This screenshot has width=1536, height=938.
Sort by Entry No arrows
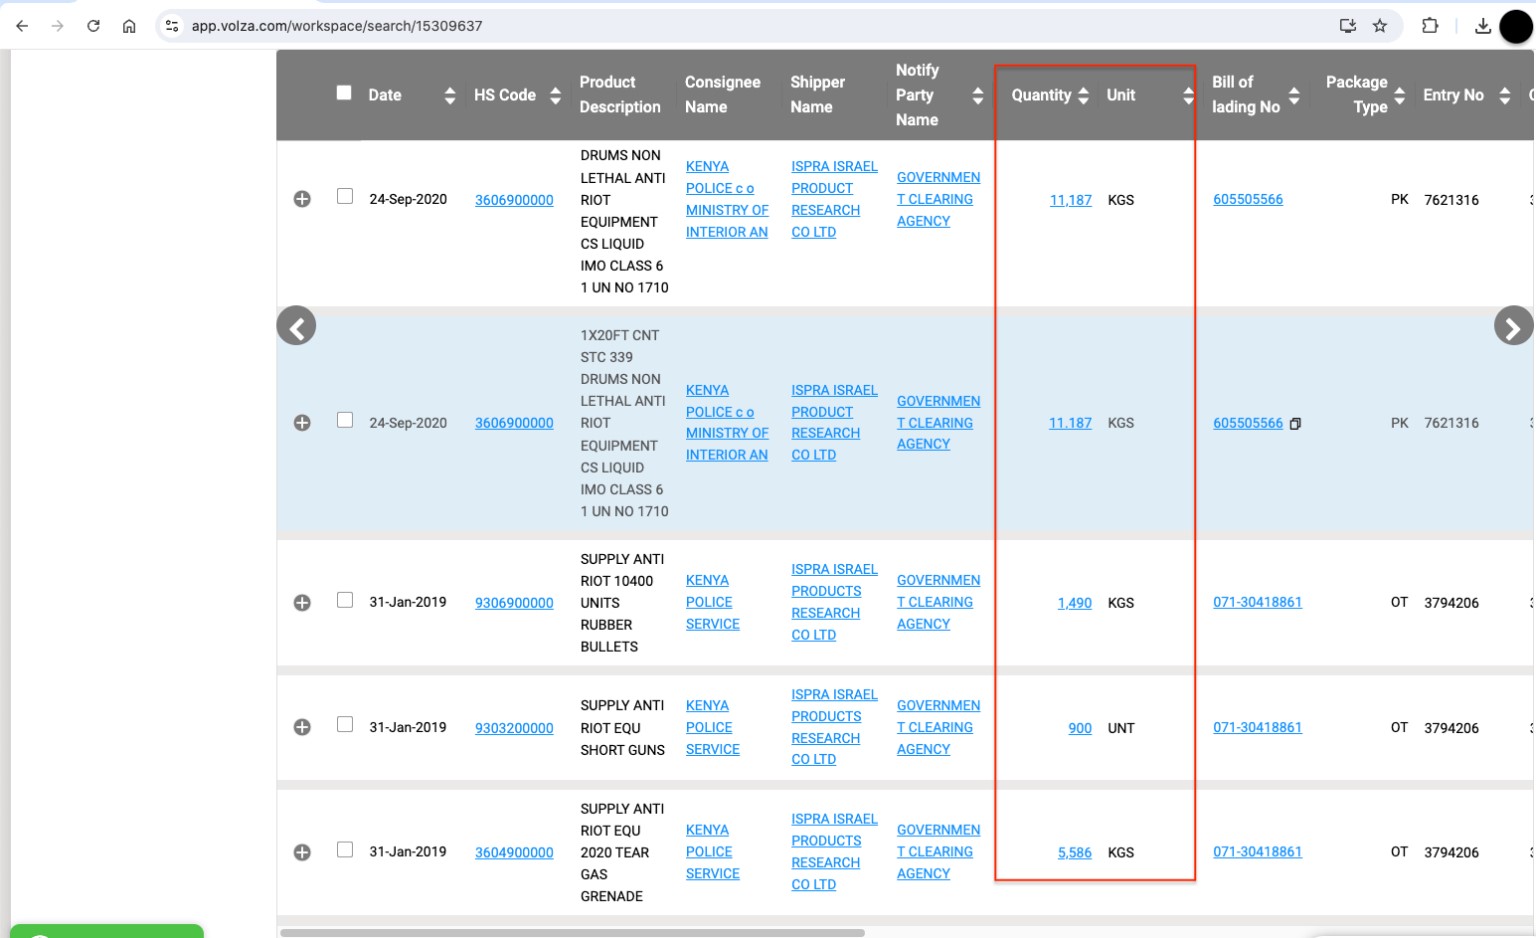(1505, 95)
